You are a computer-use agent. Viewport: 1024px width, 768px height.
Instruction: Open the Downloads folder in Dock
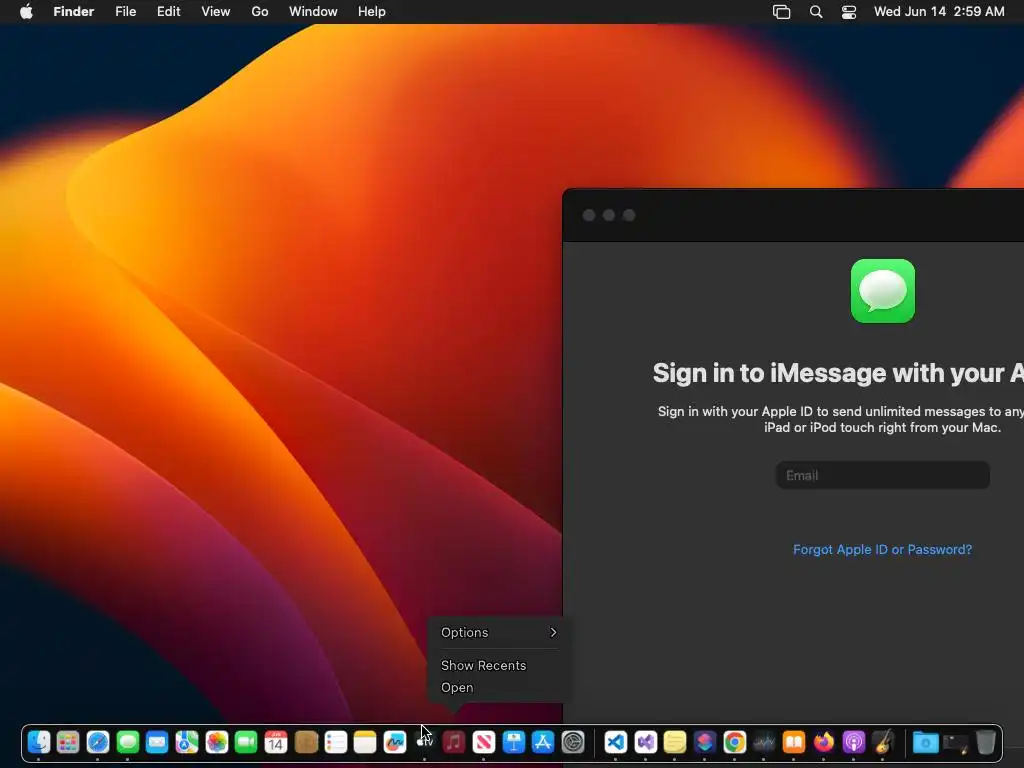point(925,743)
